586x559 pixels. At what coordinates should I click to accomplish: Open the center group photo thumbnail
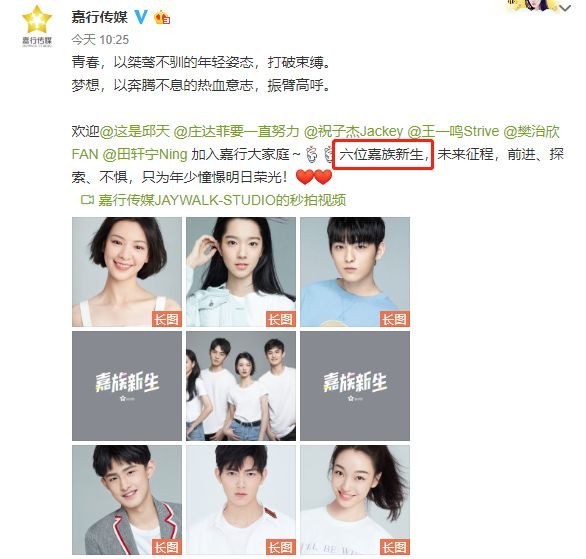(241, 386)
